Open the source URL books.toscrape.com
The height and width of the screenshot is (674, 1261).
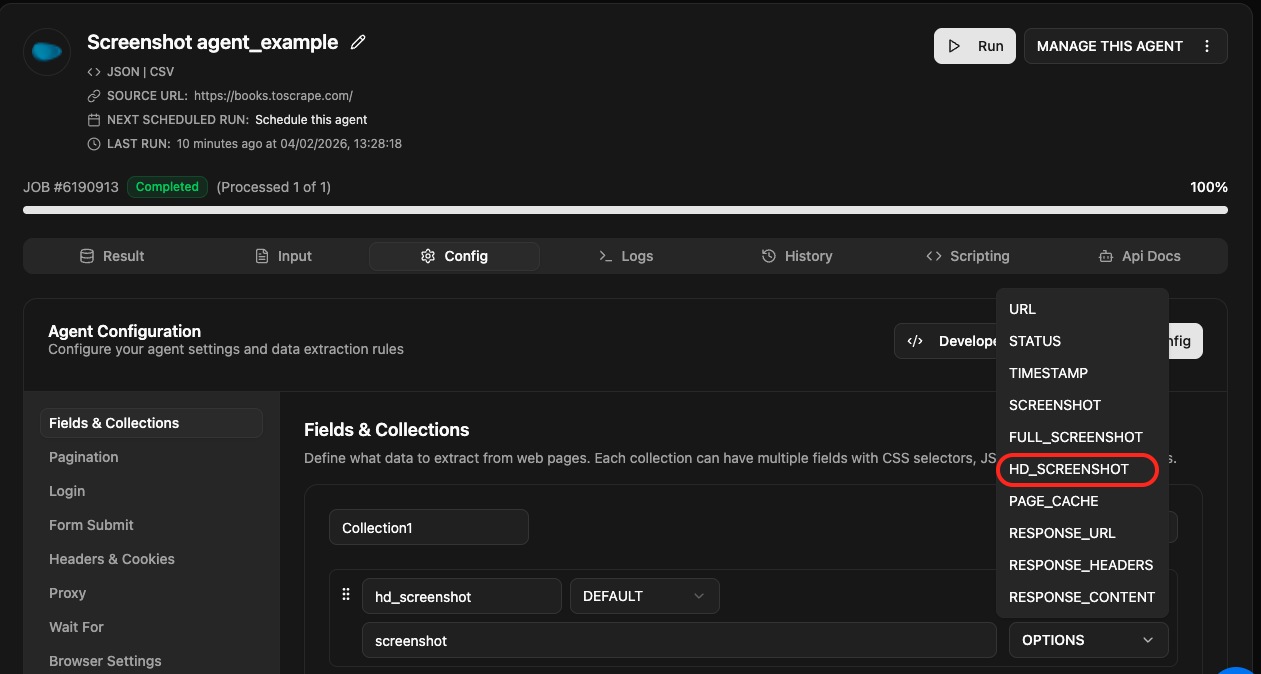(273, 96)
